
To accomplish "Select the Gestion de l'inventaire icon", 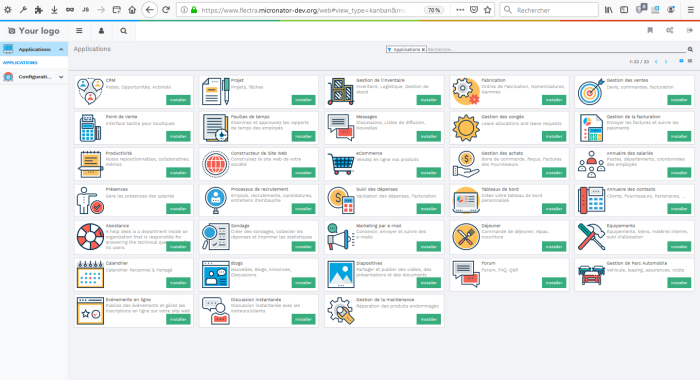I will (x=341, y=91).
